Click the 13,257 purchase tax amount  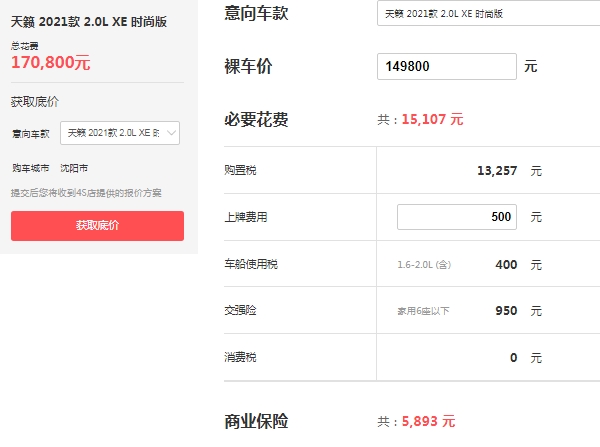pos(497,171)
